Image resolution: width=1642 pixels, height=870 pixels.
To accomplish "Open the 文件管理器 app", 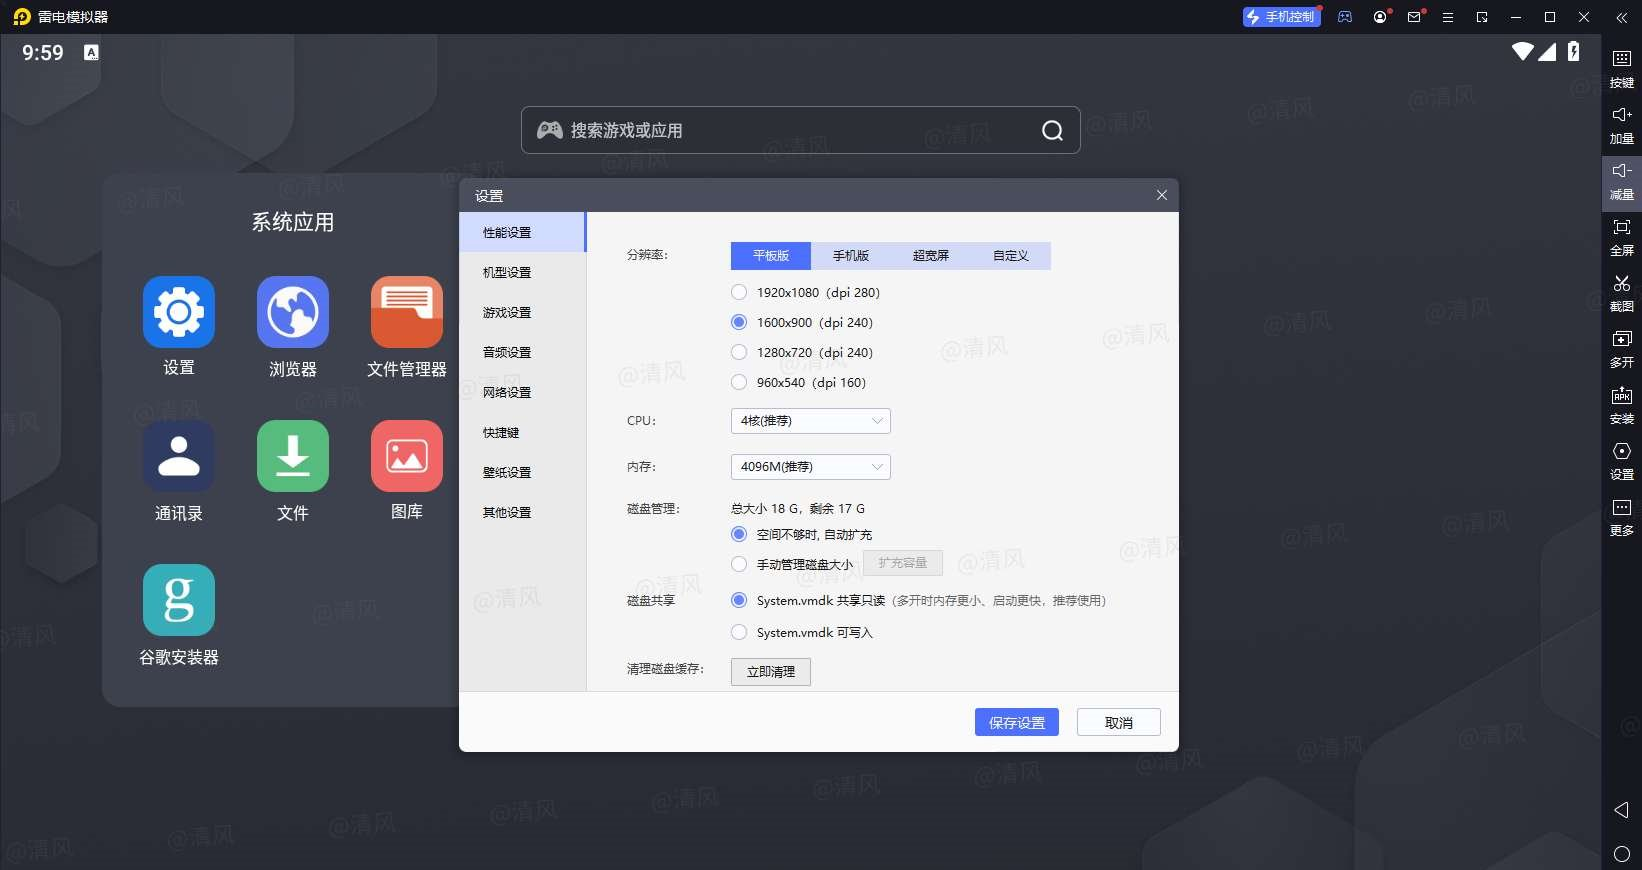I will (406, 312).
